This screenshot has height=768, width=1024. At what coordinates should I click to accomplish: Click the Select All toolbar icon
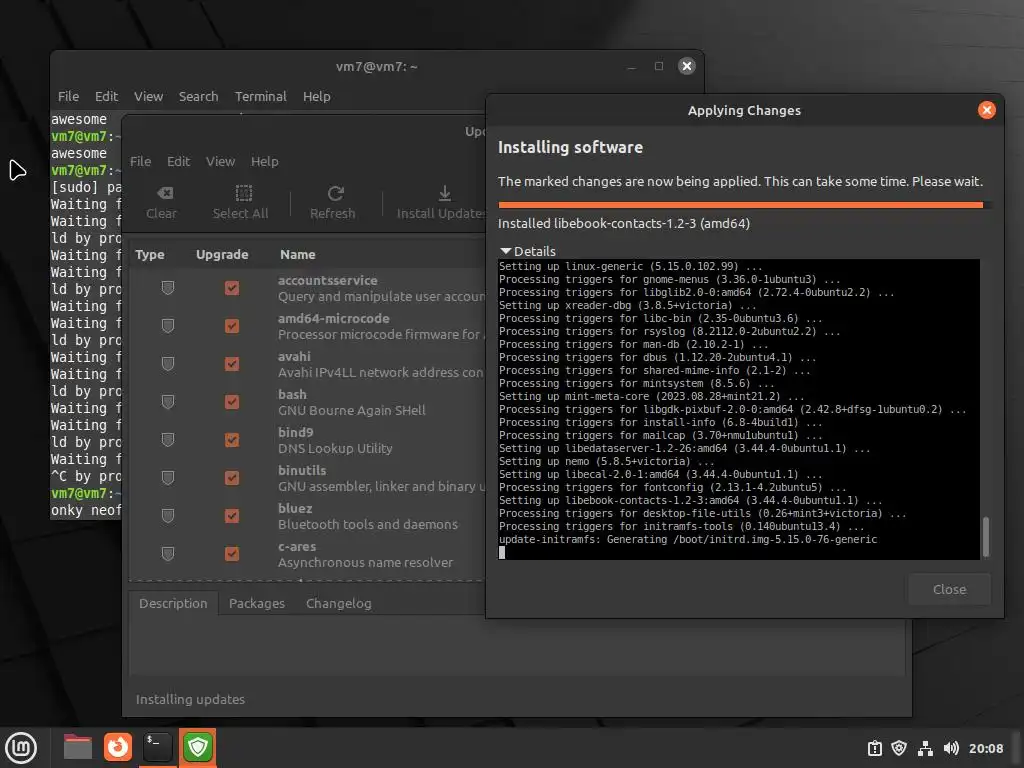pyautogui.click(x=244, y=193)
